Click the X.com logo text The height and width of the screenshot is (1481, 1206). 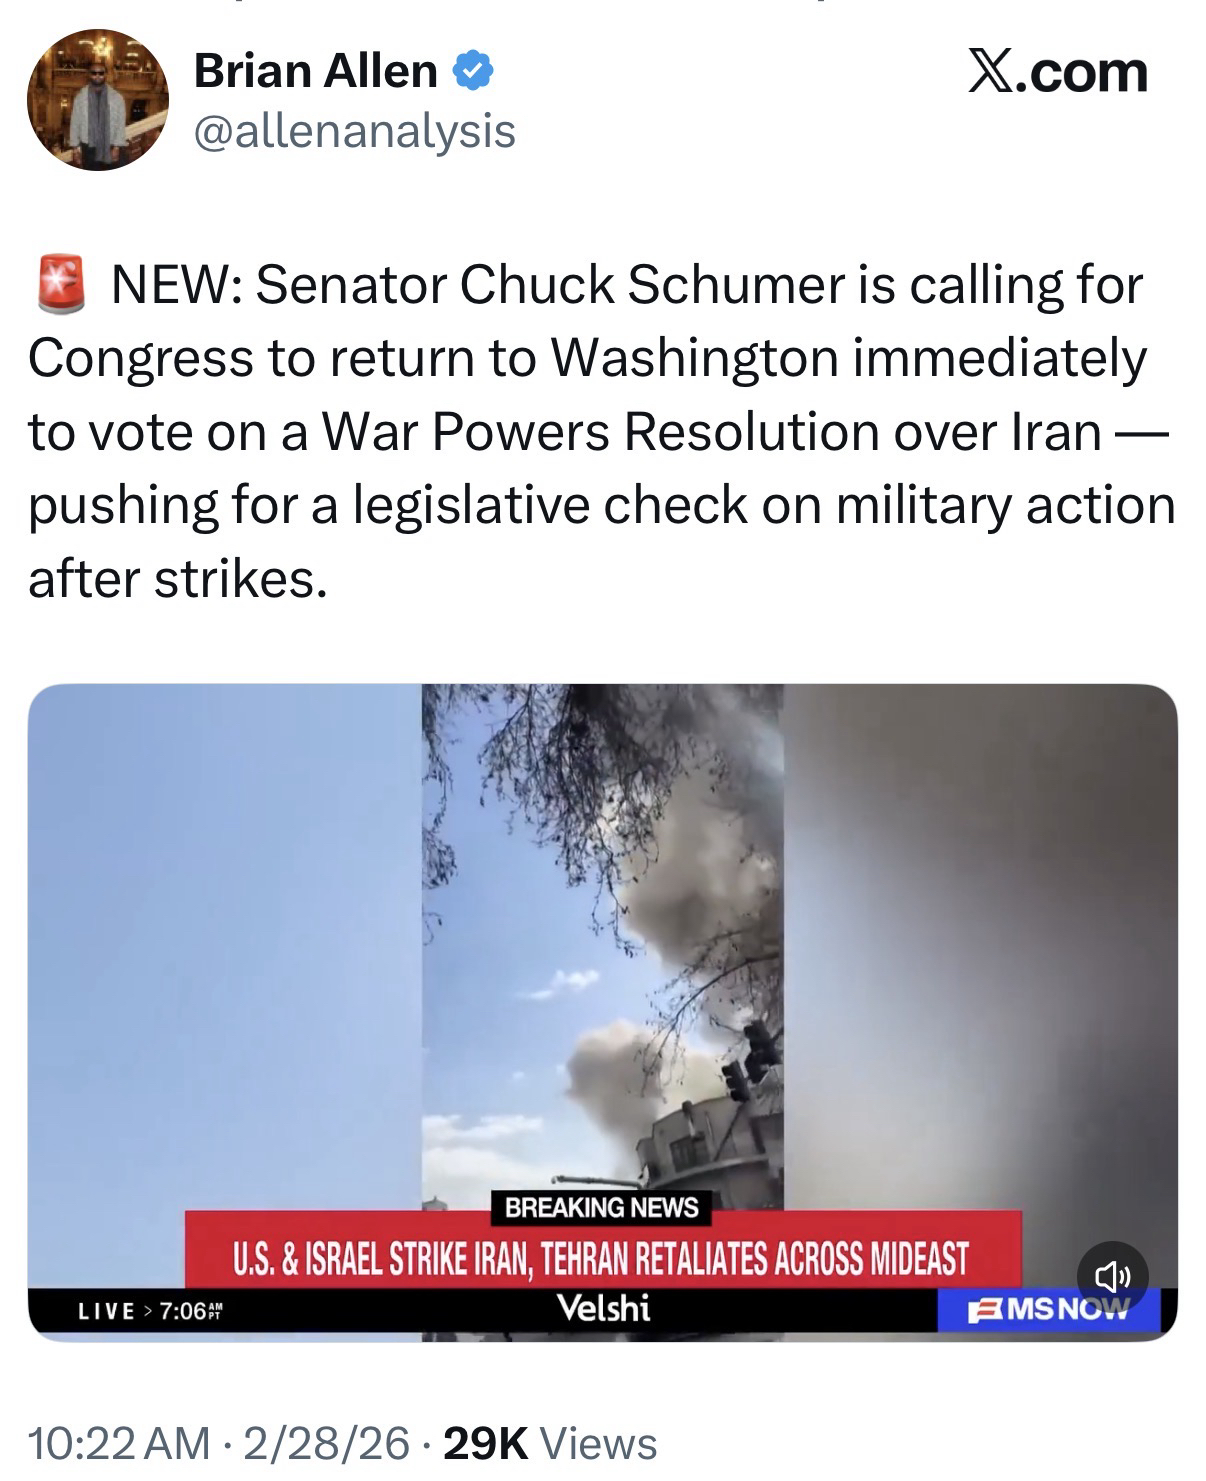click(x=1058, y=73)
